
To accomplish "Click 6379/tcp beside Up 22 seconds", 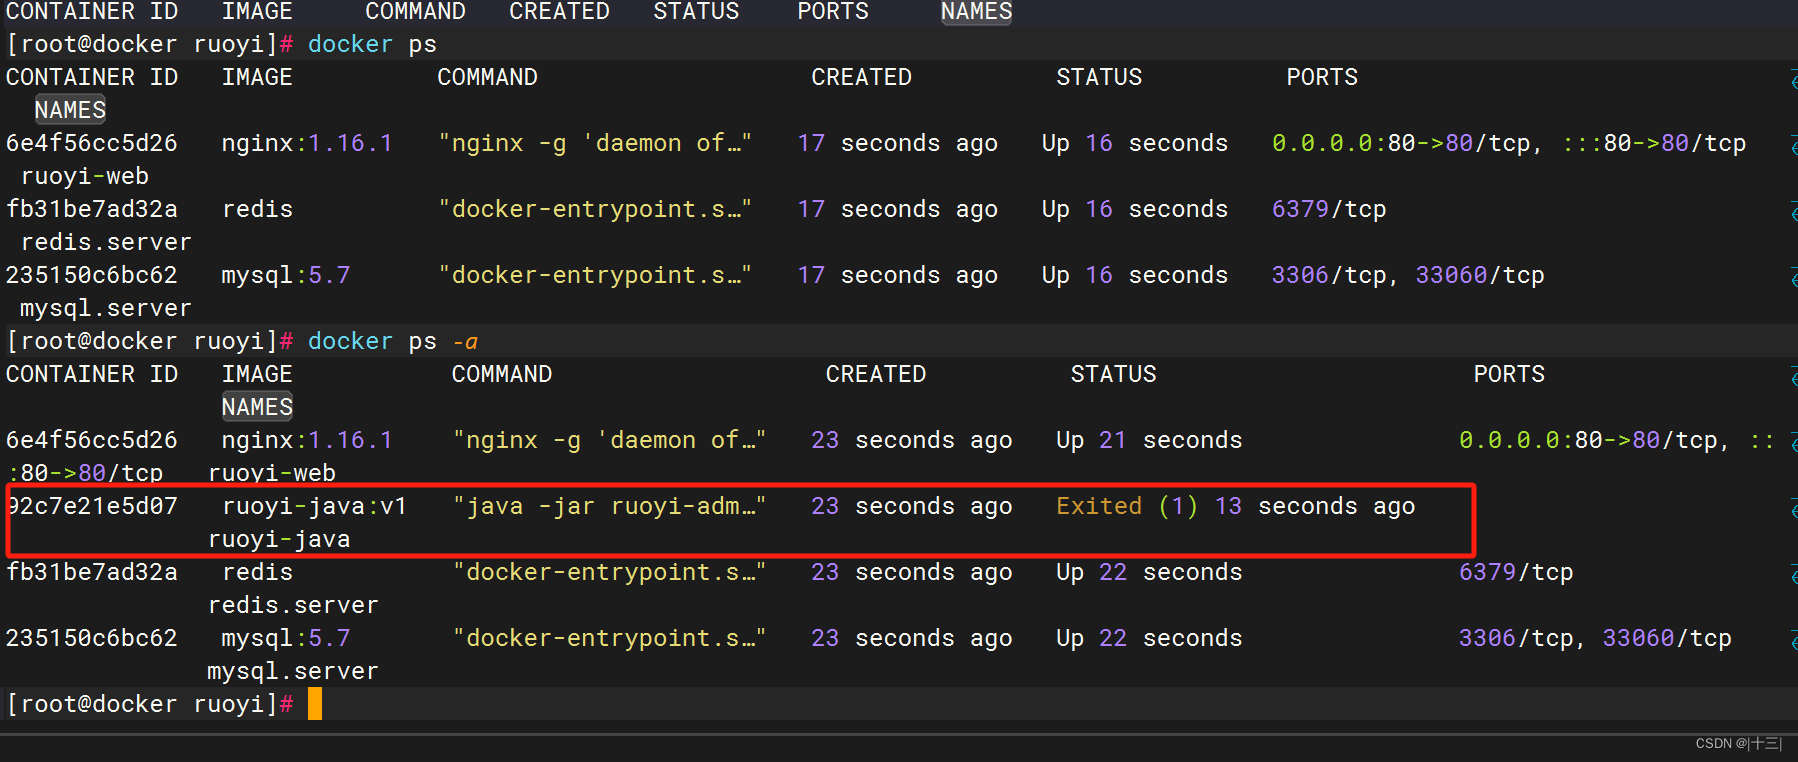I will (1516, 572).
